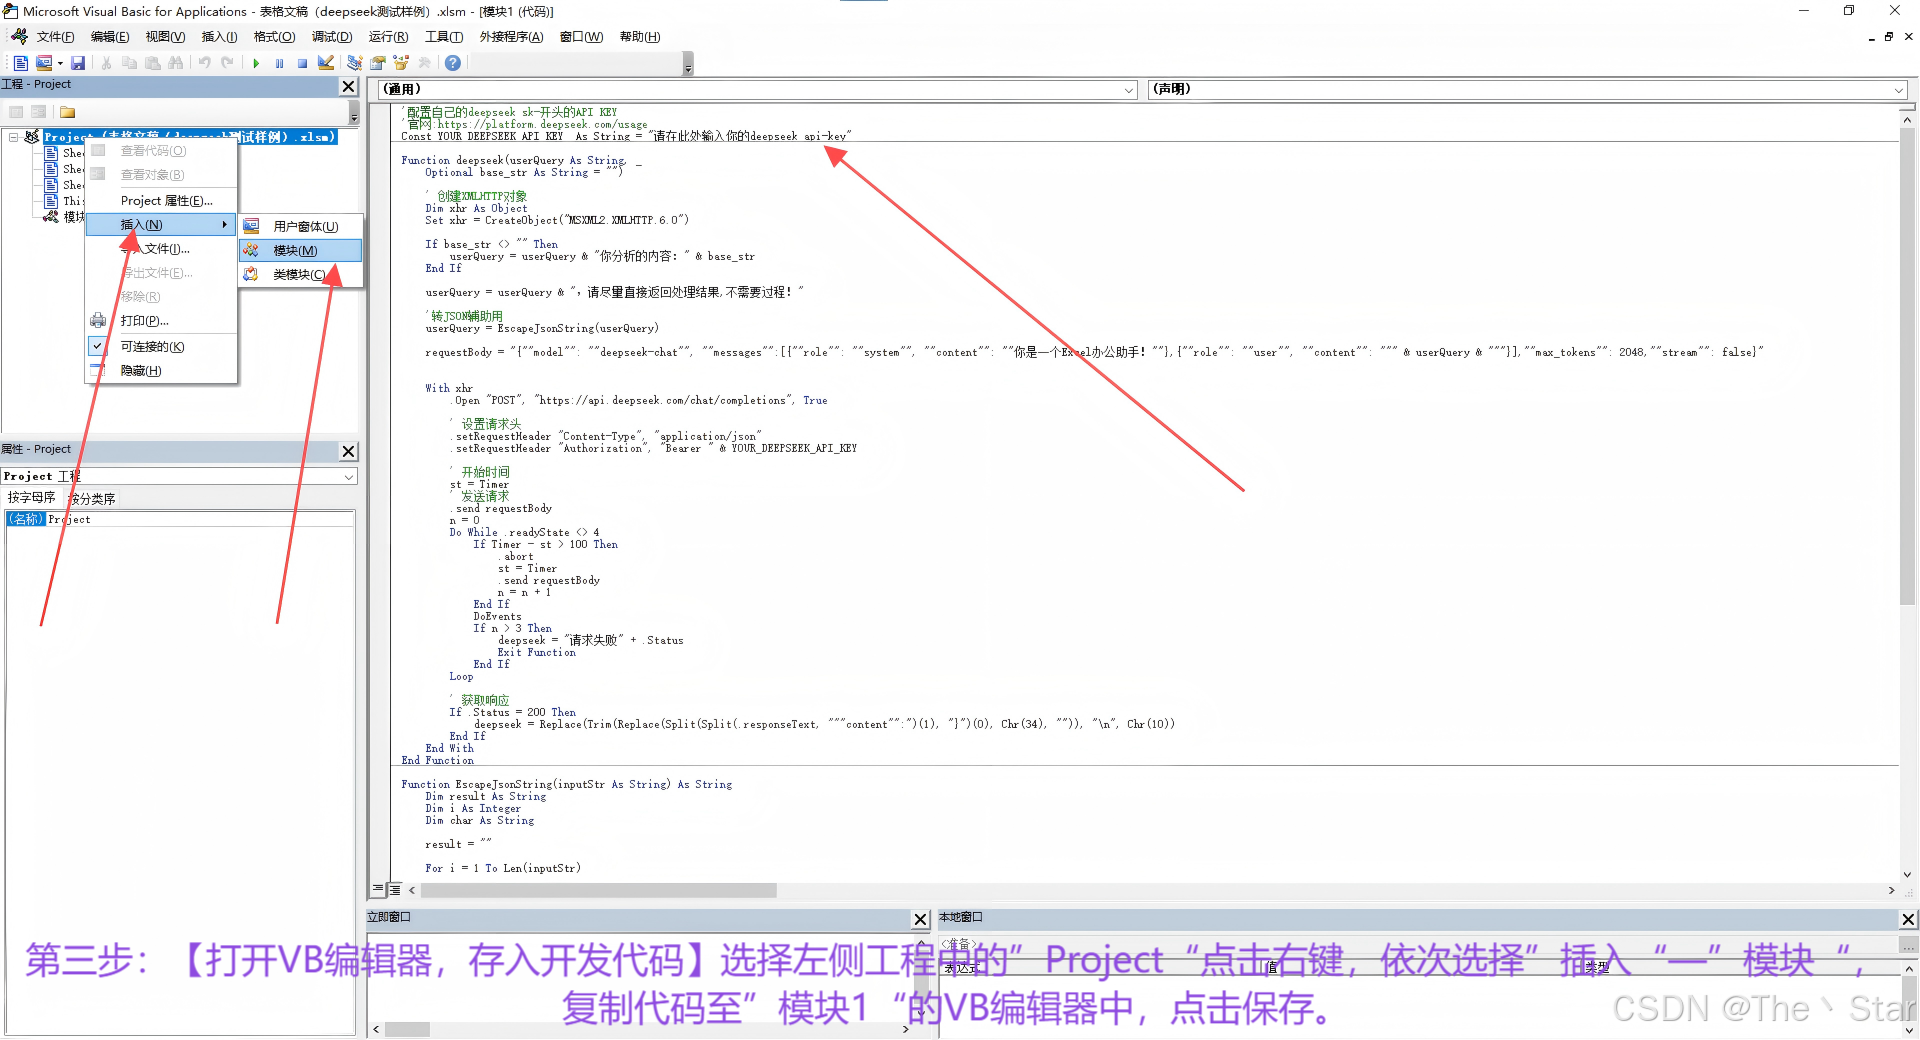Click 插入(N) context menu entry
1920x1040 pixels.
point(162,225)
